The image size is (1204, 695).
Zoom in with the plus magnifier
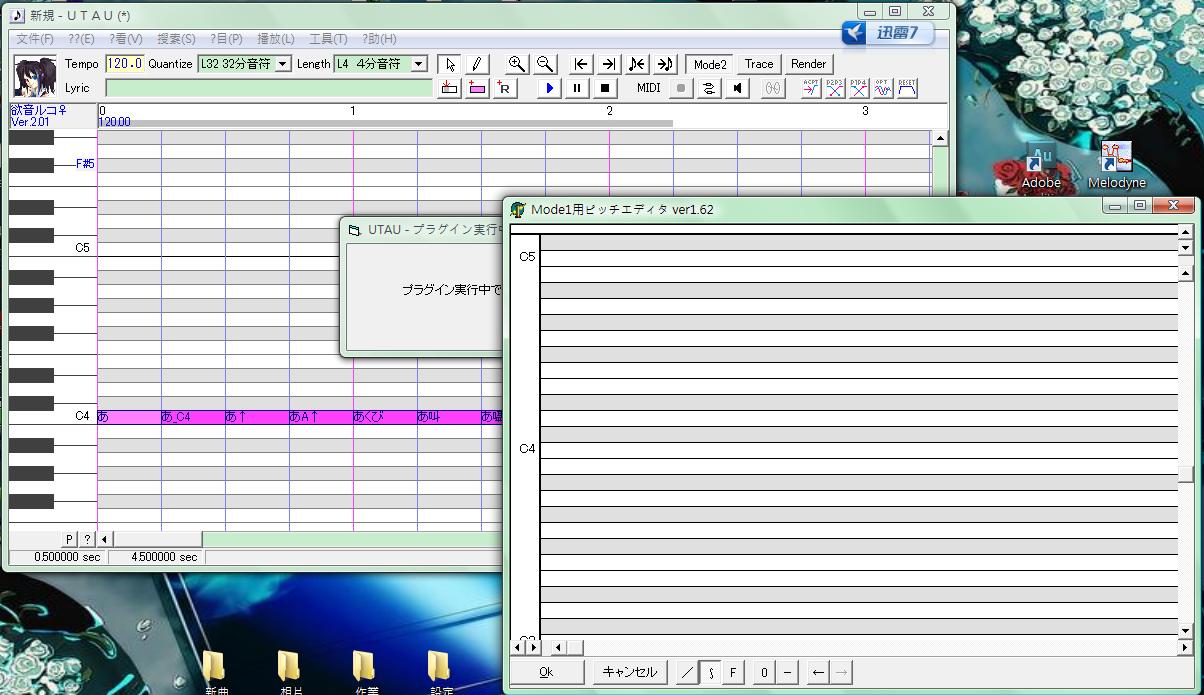[516, 64]
